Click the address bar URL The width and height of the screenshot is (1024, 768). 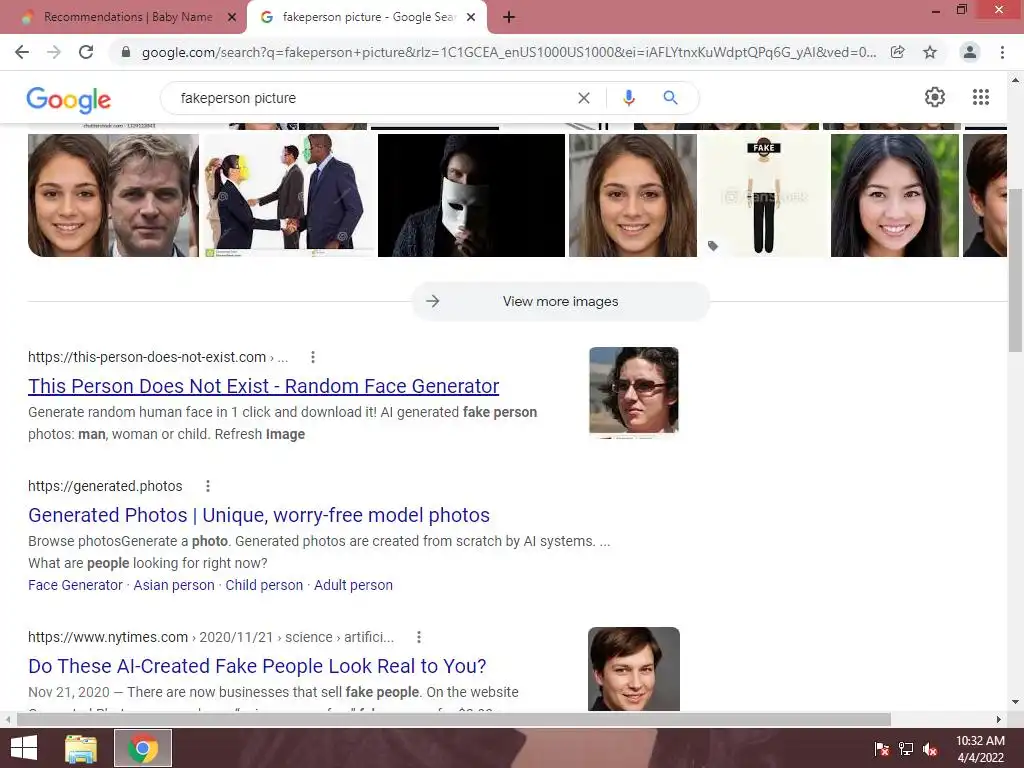tap(509, 52)
